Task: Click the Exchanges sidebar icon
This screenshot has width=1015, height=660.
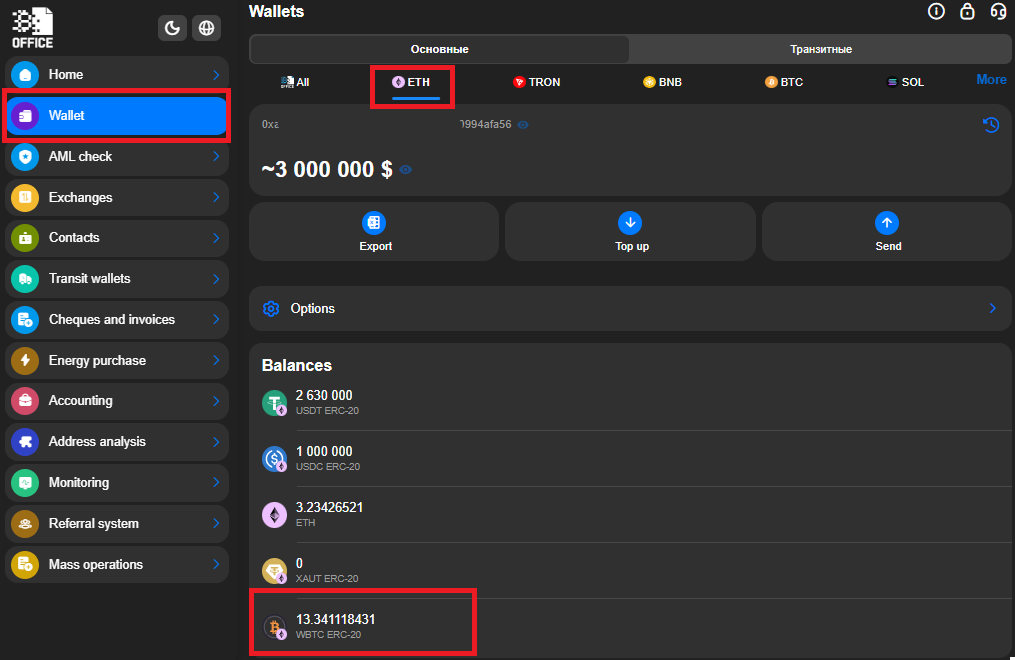Action: 25,197
